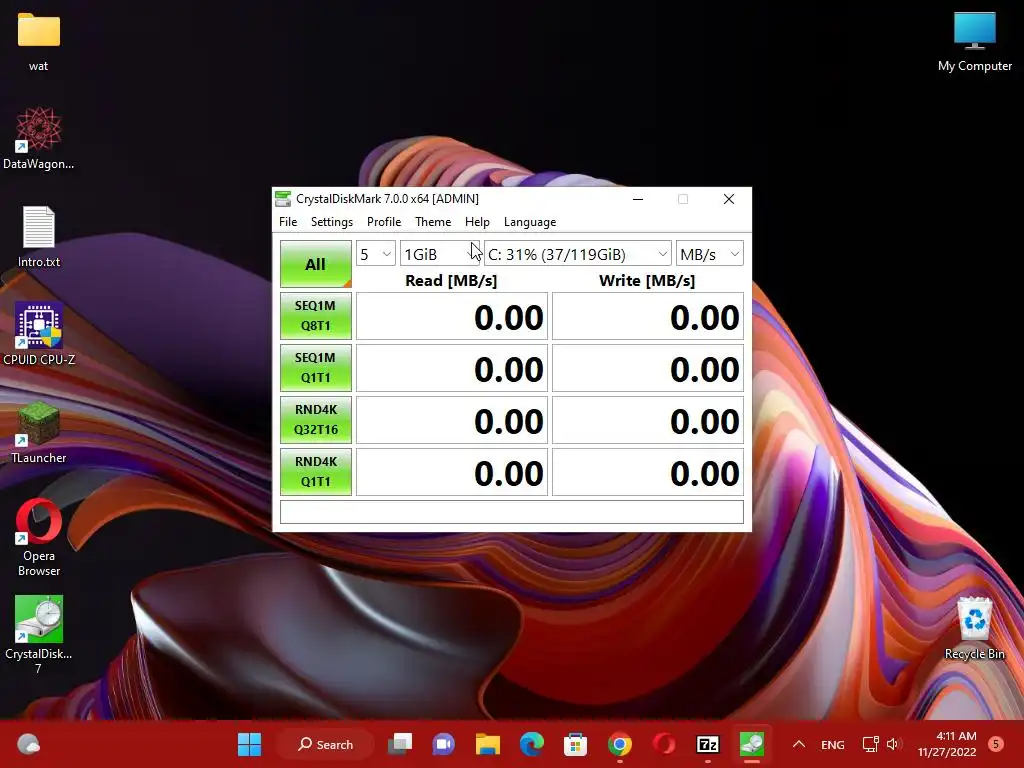Launch Microsoft Edge from taskbar
The width and height of the screenshot is (1024, 768).
(532, 744)
